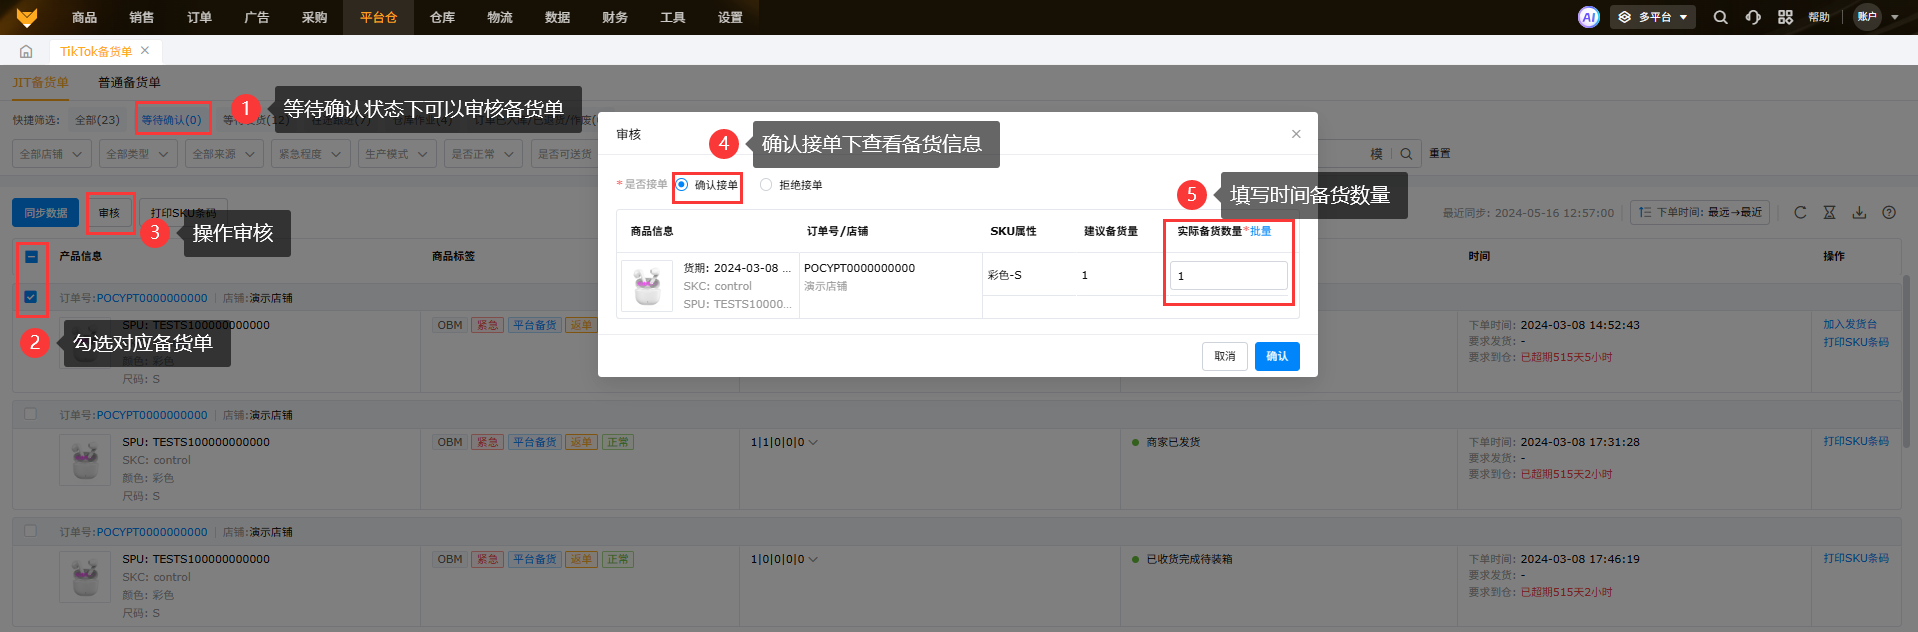Check the order checkbox for 商家已发货 row
The width and height of the screenshot is (1918, 632).
point(31,414)
